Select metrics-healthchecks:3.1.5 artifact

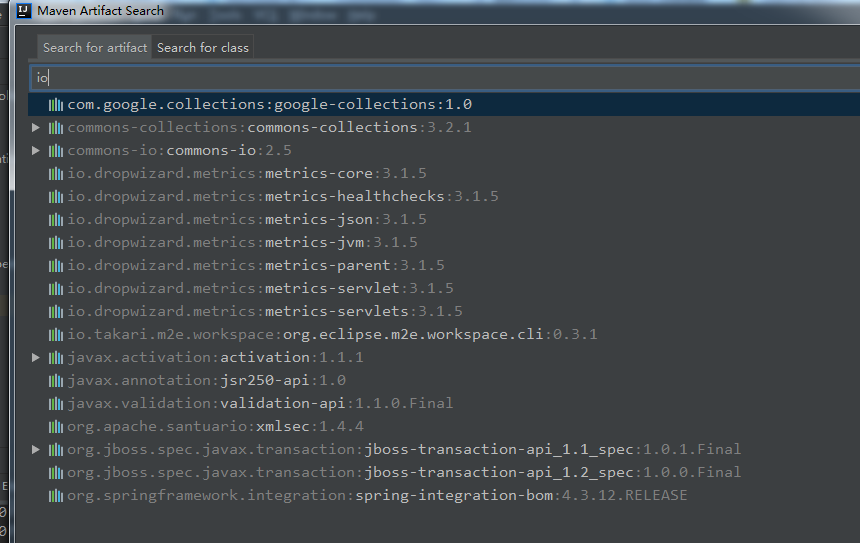(x=282, y=196)
